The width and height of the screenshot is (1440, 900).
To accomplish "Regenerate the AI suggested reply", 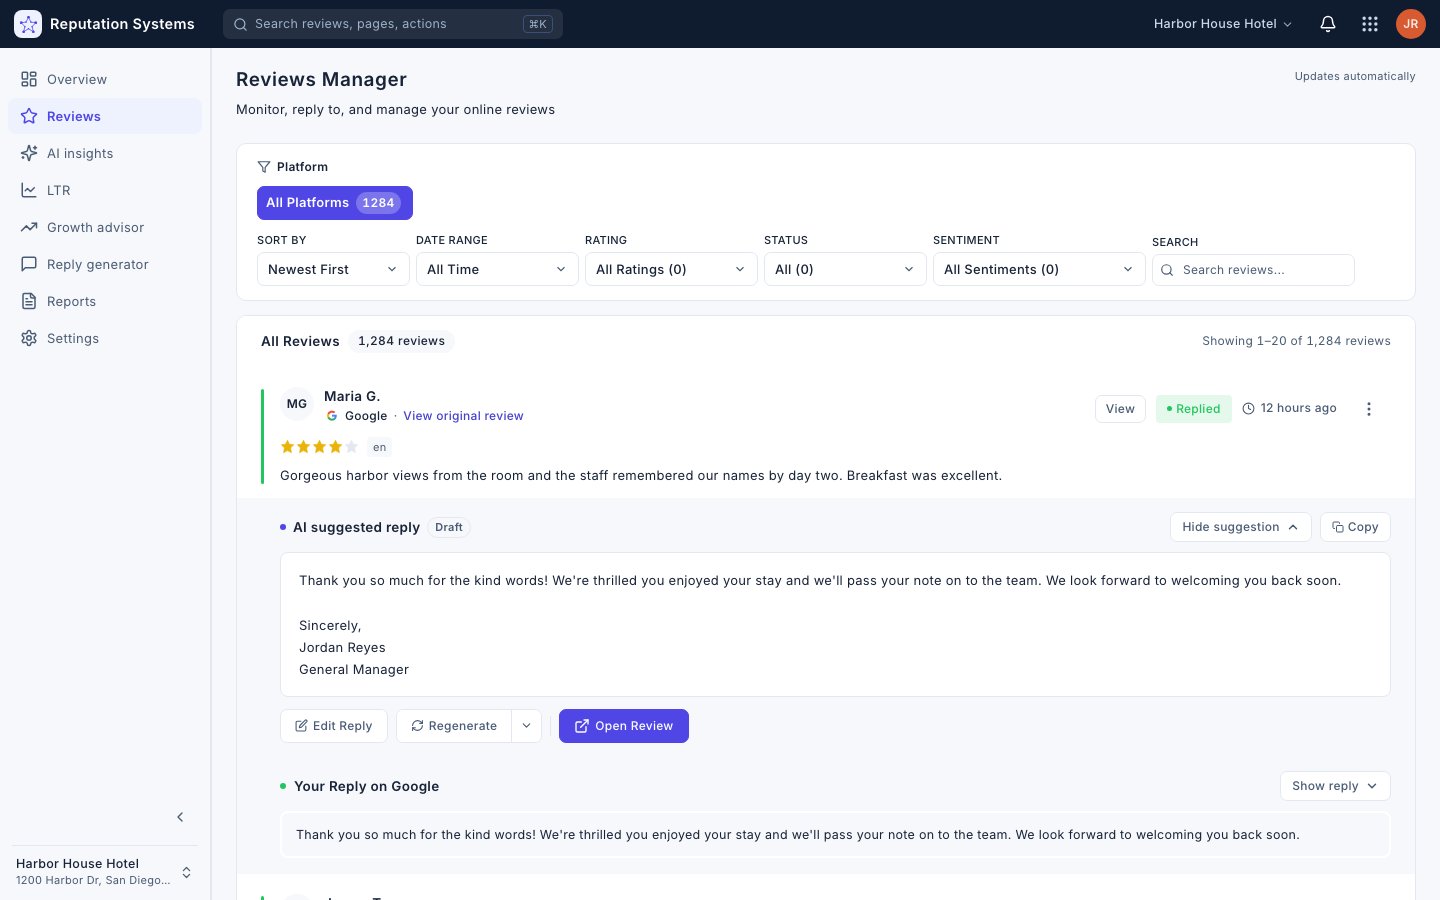I will pyautogui.click(x=454, y=726).
